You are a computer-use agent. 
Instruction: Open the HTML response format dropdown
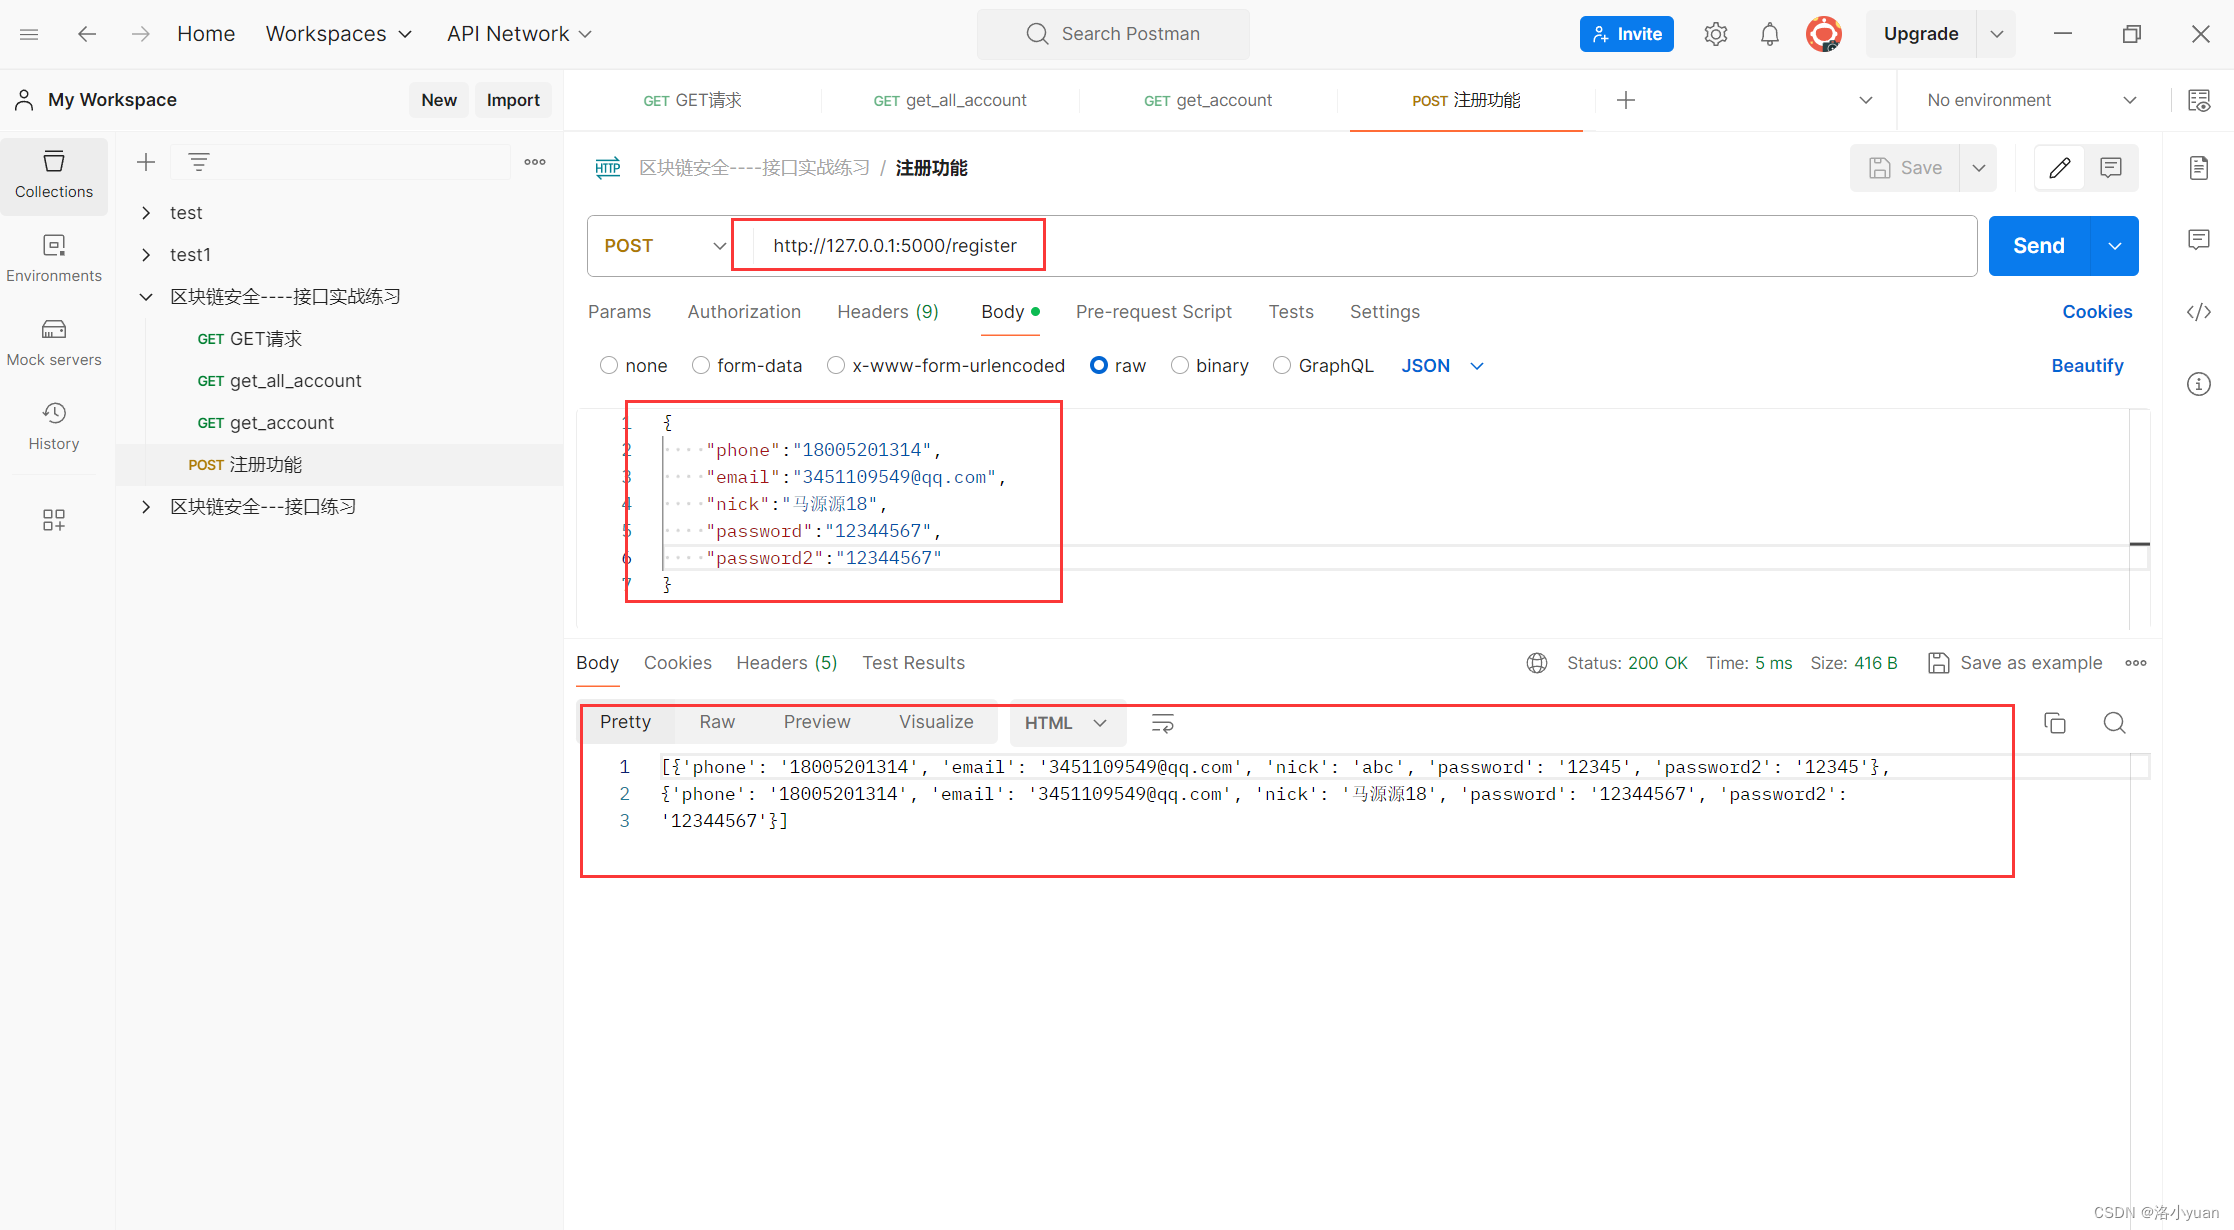(1067, 723)
